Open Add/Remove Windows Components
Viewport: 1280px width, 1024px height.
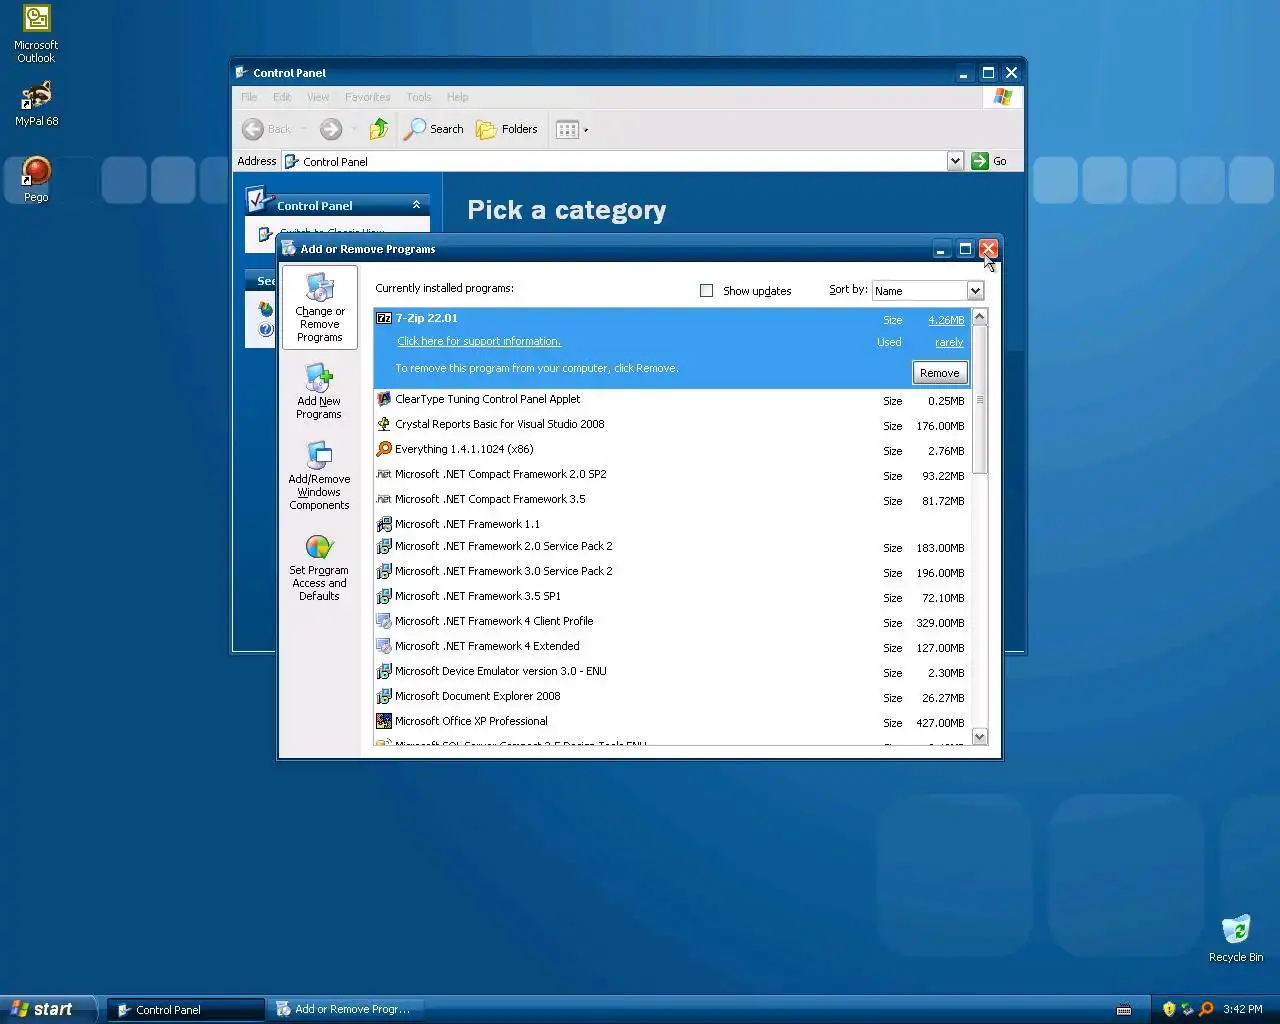tap(319, 477)
